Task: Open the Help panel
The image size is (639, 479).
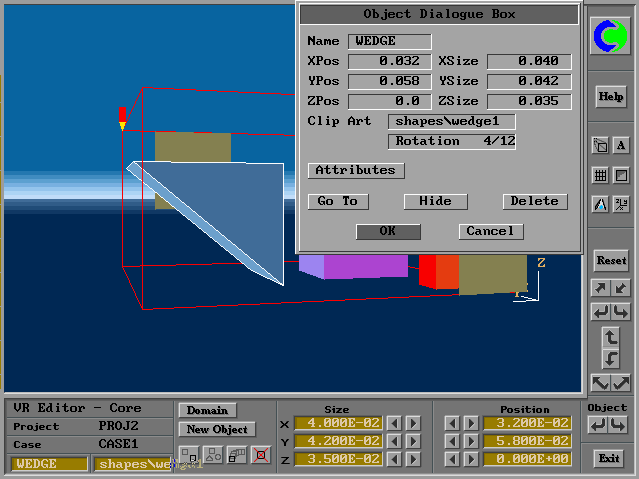Action: tap(611, 97)
